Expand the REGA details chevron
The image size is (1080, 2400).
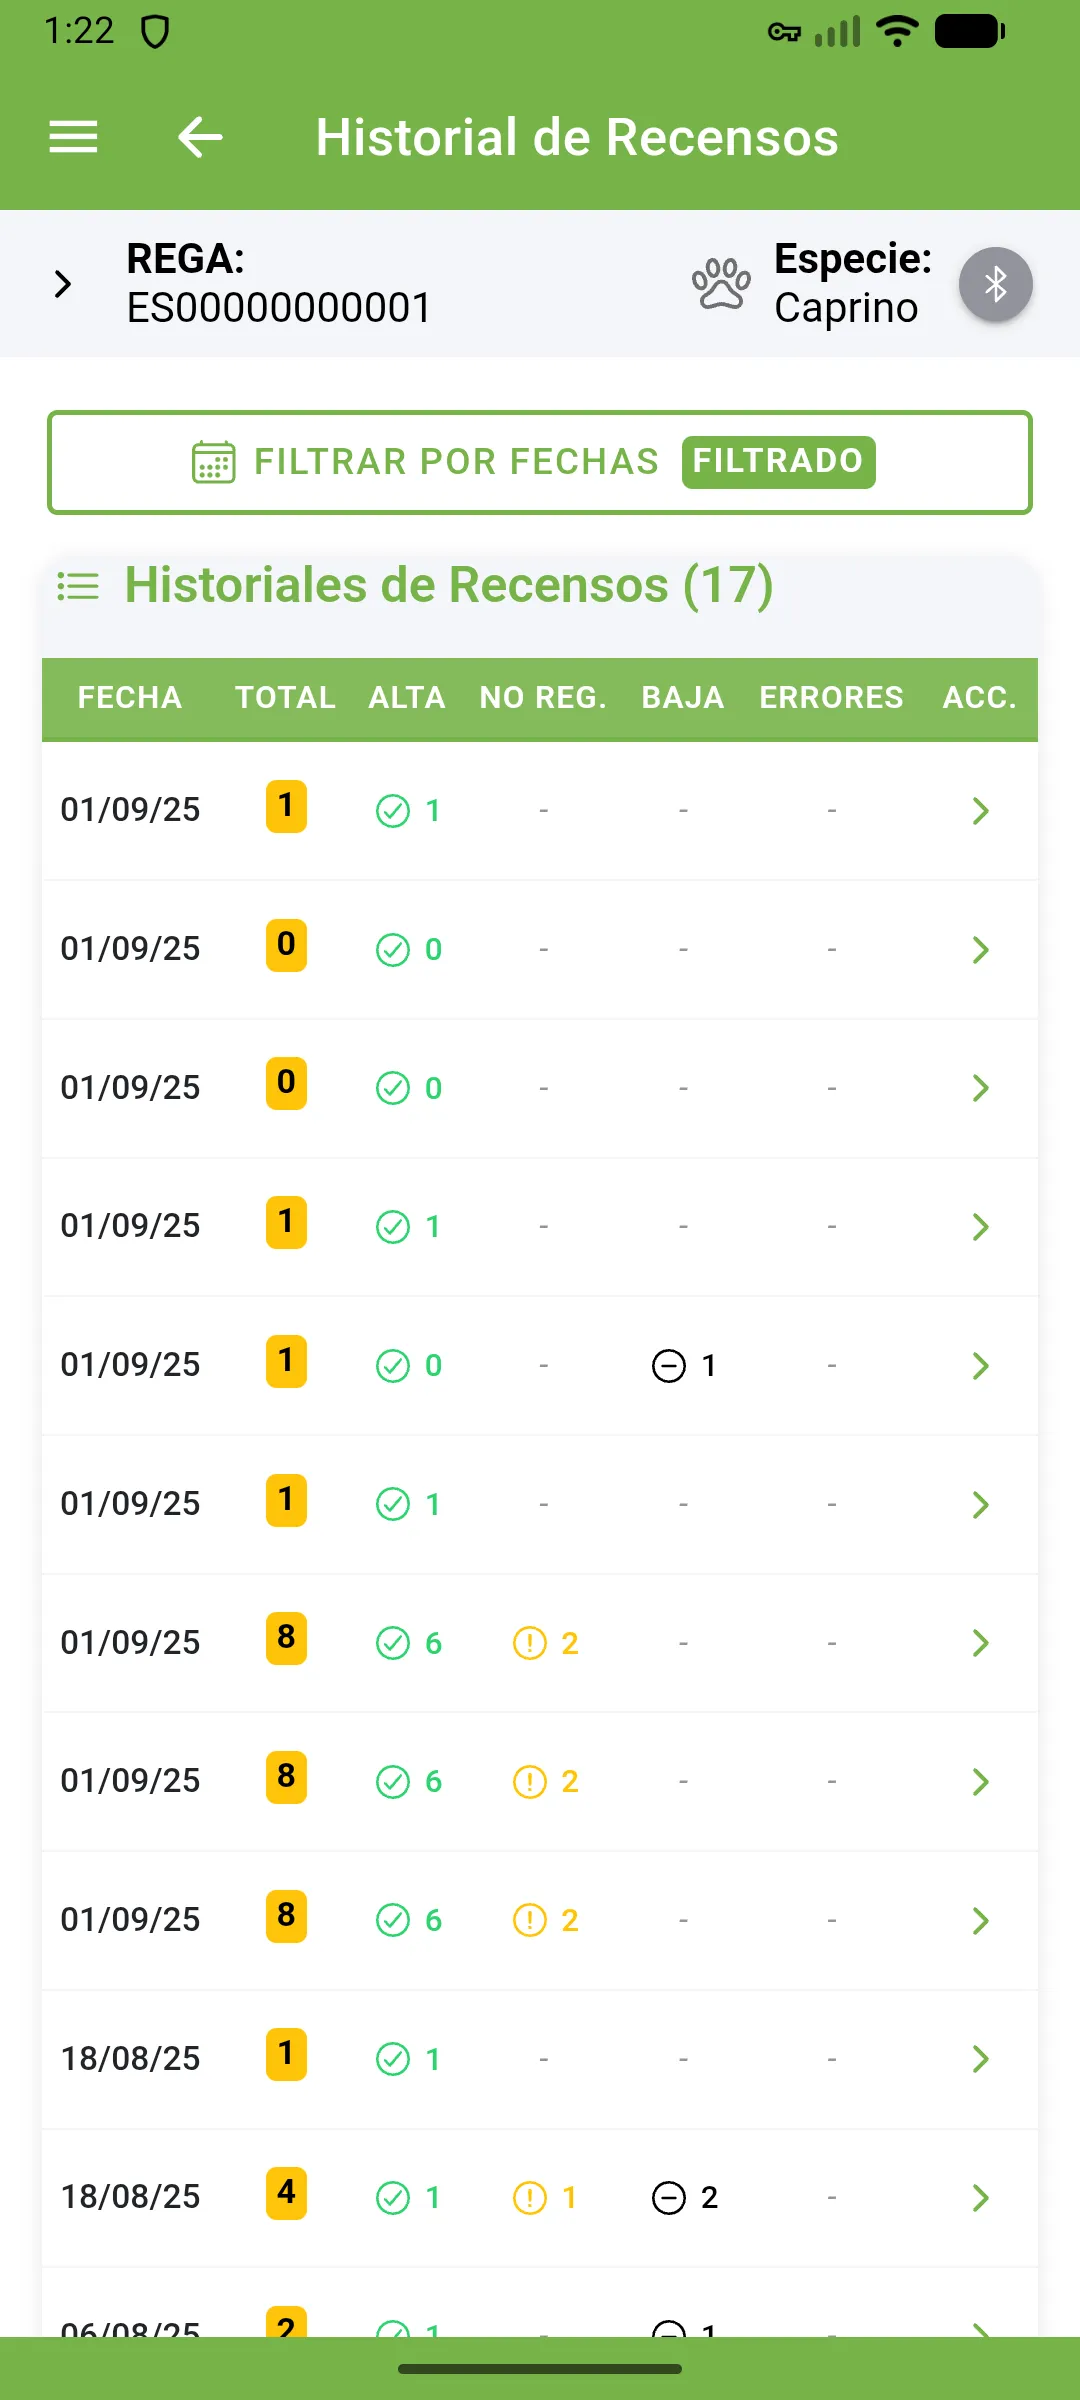coord(63,285)
